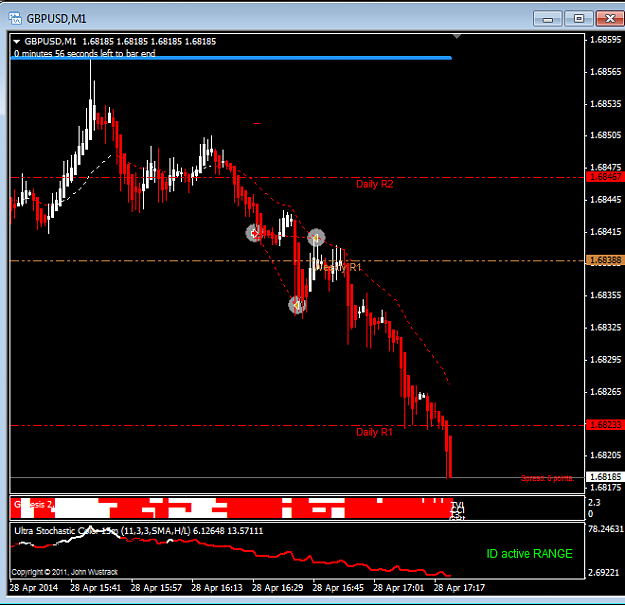This screenshot has height=606, width=625.
Task: Click the Daily R2 pivot label
Action: point(374,184)
